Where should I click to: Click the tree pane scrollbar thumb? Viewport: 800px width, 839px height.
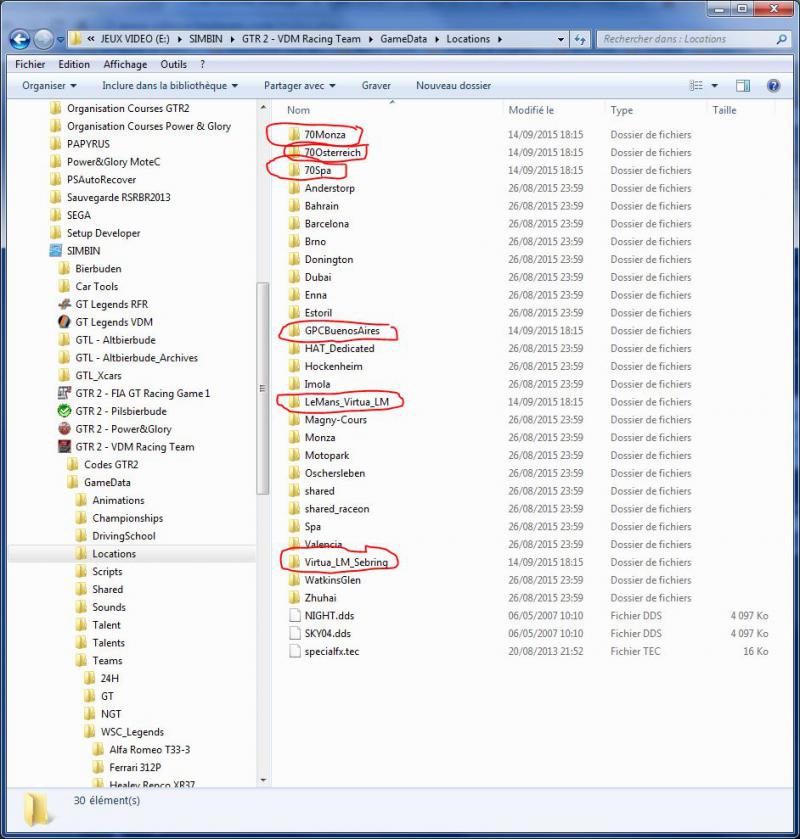[x=263, y=388]
